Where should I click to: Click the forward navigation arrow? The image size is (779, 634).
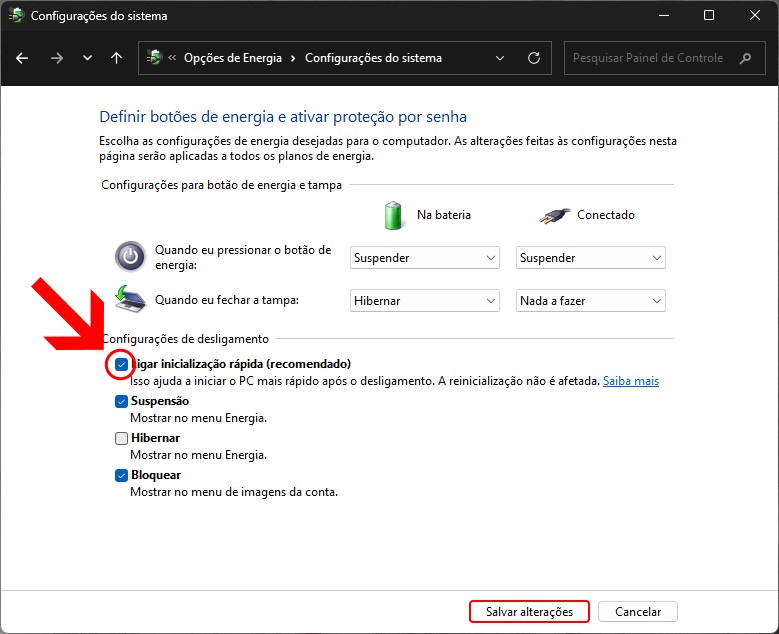click(x=56, y=58)
